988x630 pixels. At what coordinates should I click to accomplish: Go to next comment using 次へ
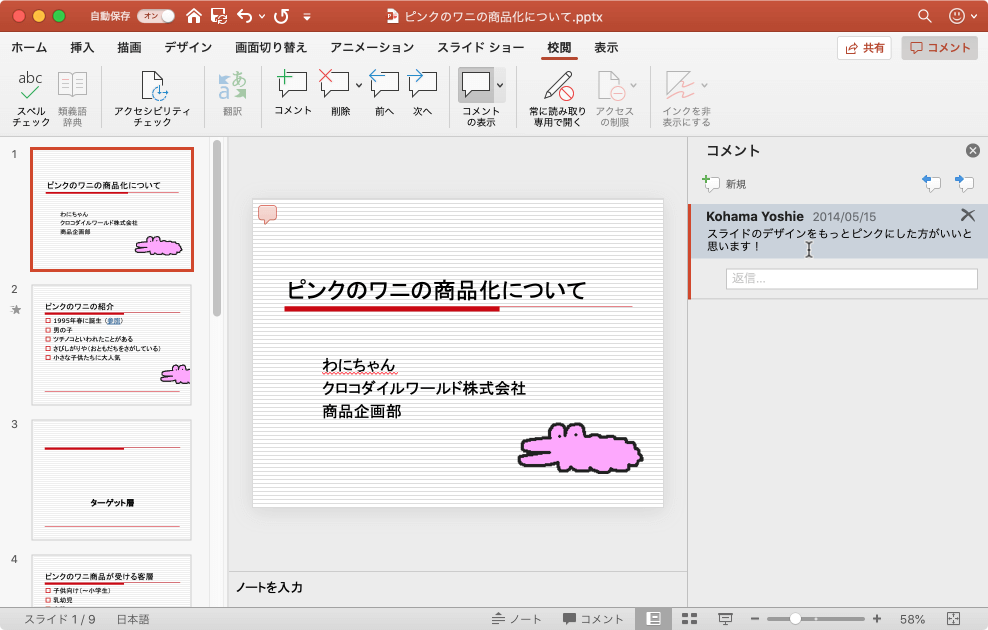tap(423, 96)
